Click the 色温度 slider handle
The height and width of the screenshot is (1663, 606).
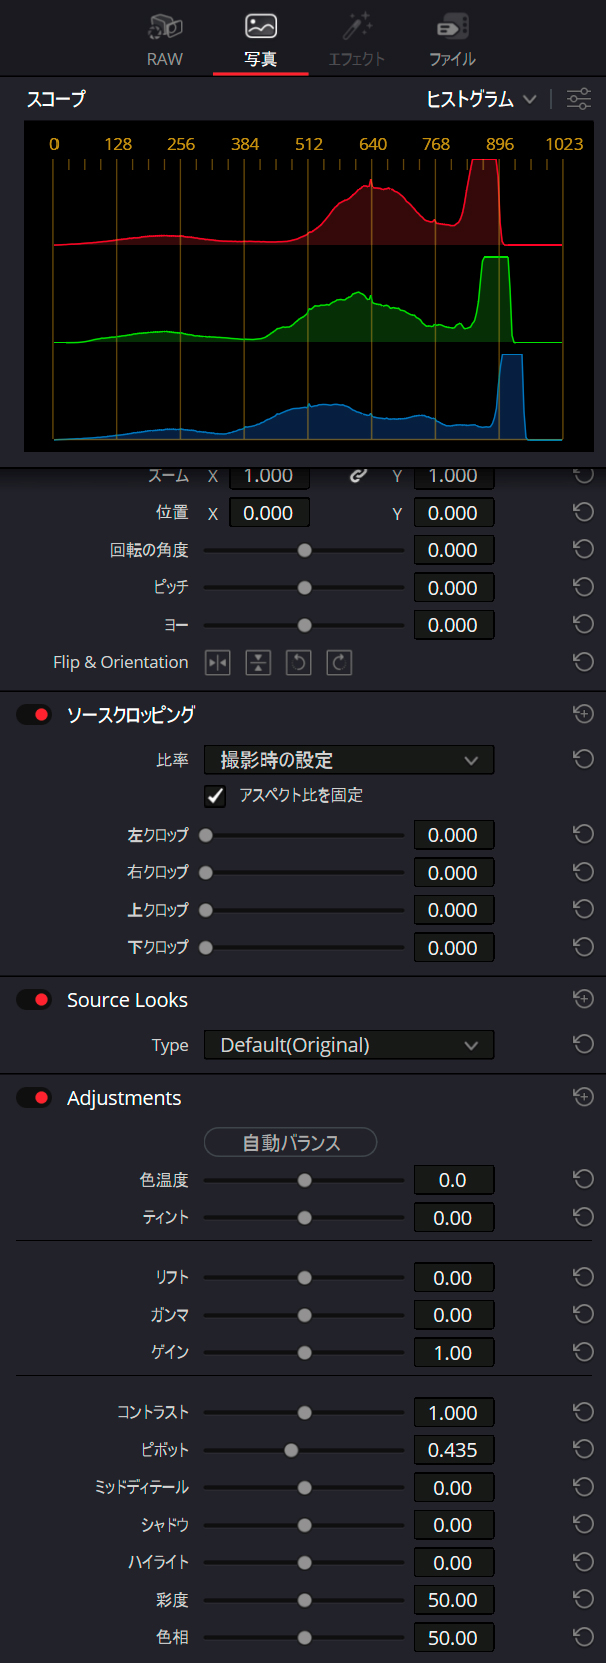[305, 1180]
